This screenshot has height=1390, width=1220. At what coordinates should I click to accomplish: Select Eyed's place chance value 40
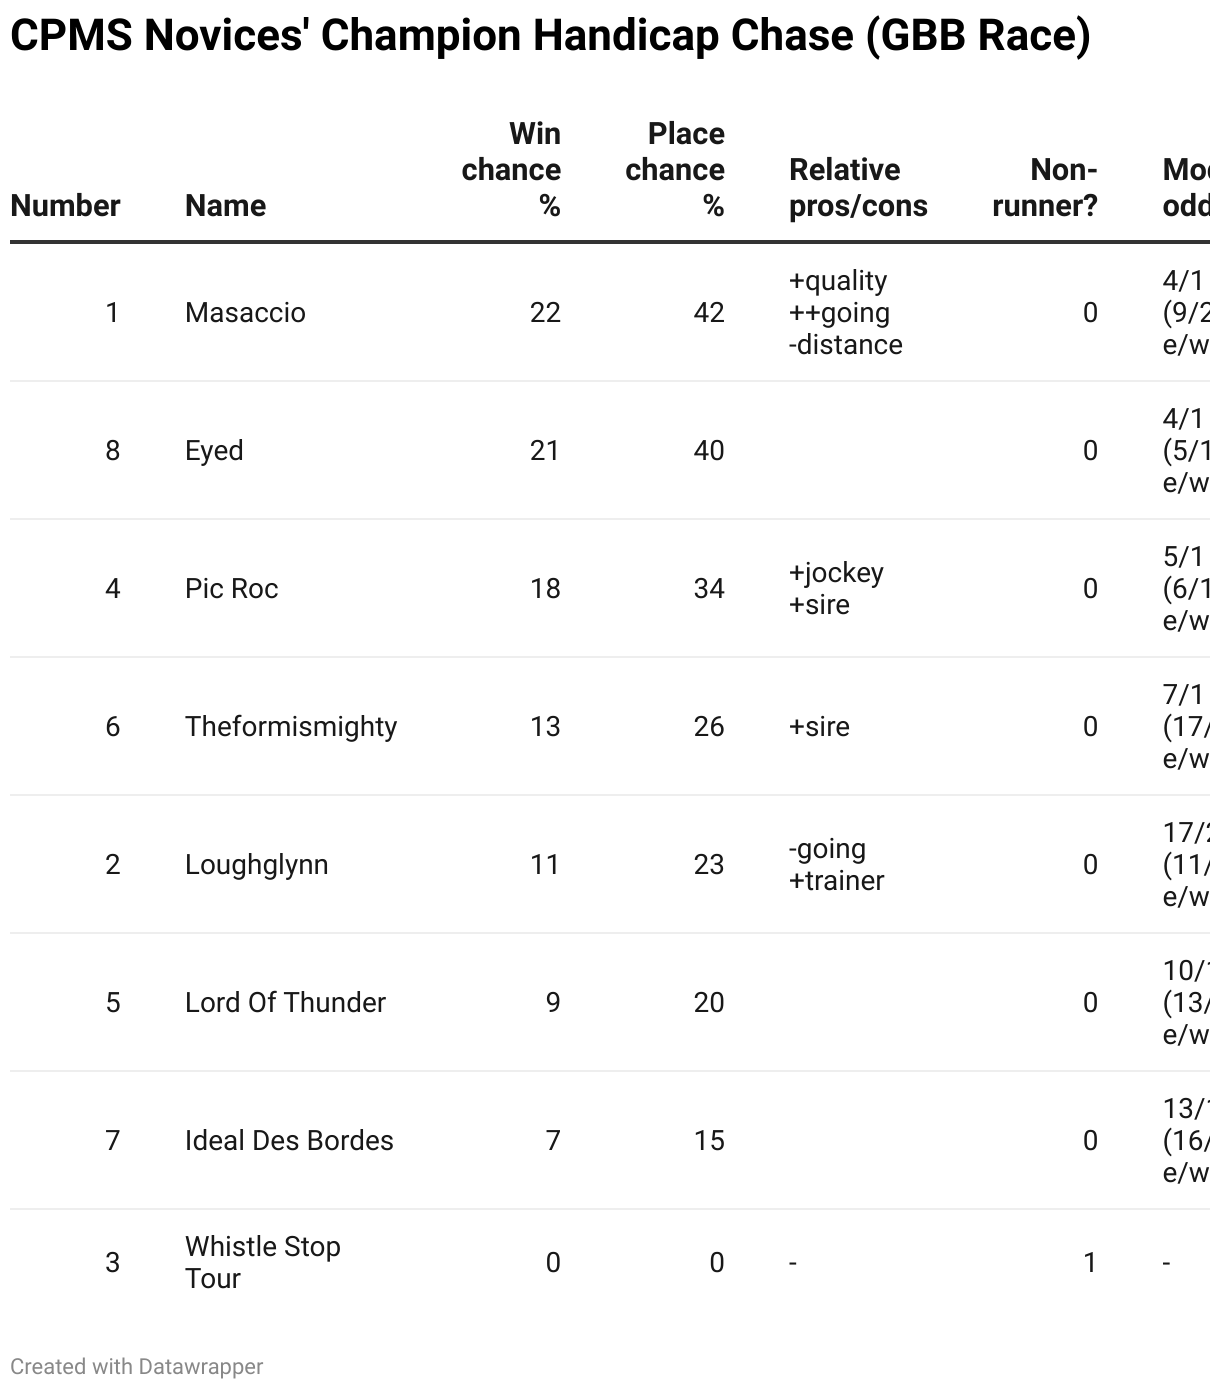click(x=709, y=451)
